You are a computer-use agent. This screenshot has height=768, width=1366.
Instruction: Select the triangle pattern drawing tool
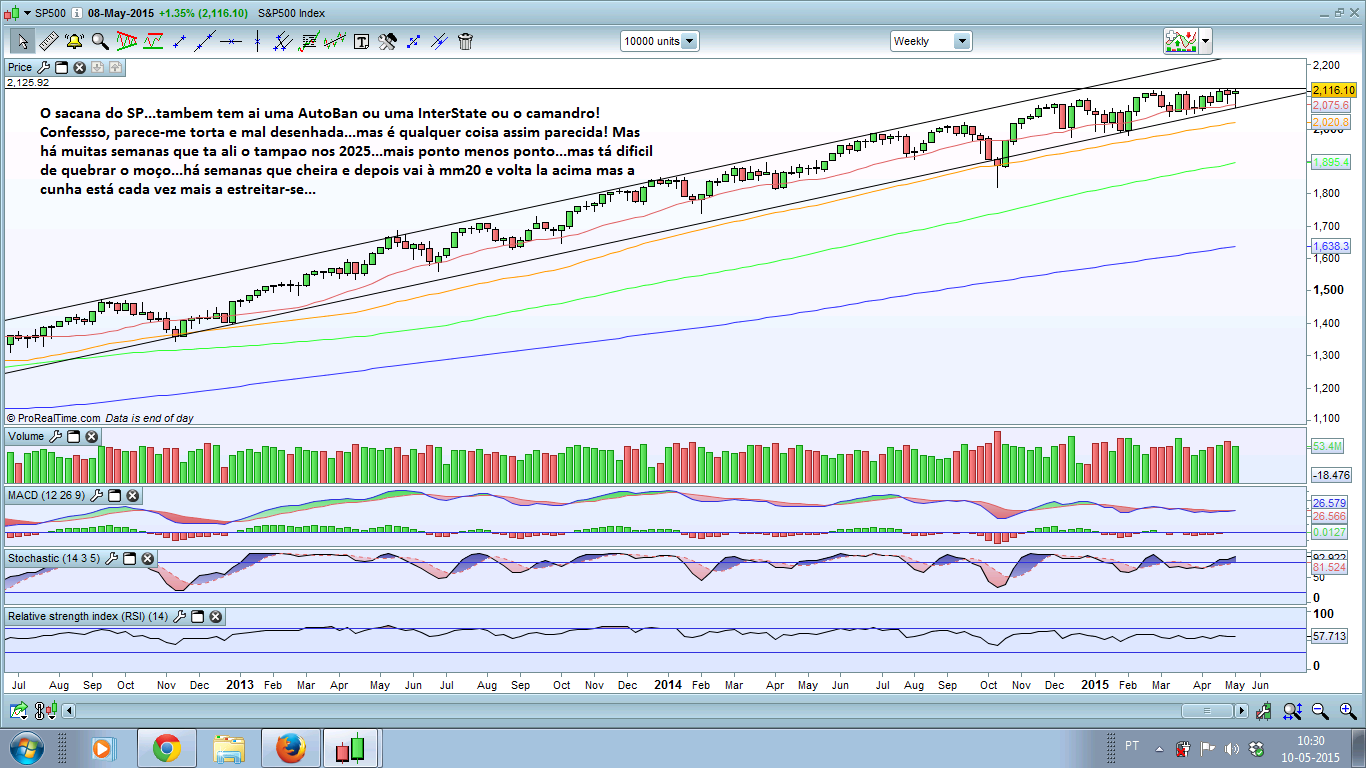[127, 41]
